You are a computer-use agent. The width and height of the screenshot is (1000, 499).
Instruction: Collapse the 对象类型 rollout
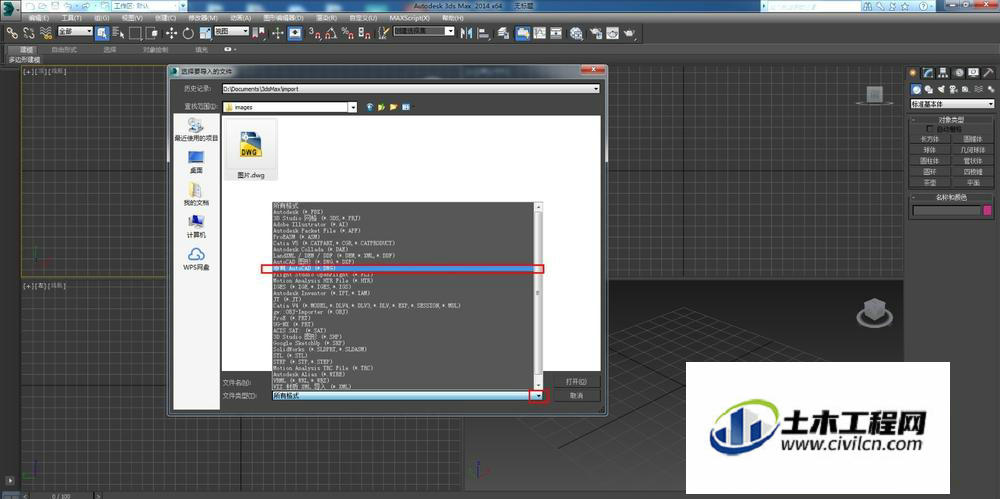[x=951, y=119]
